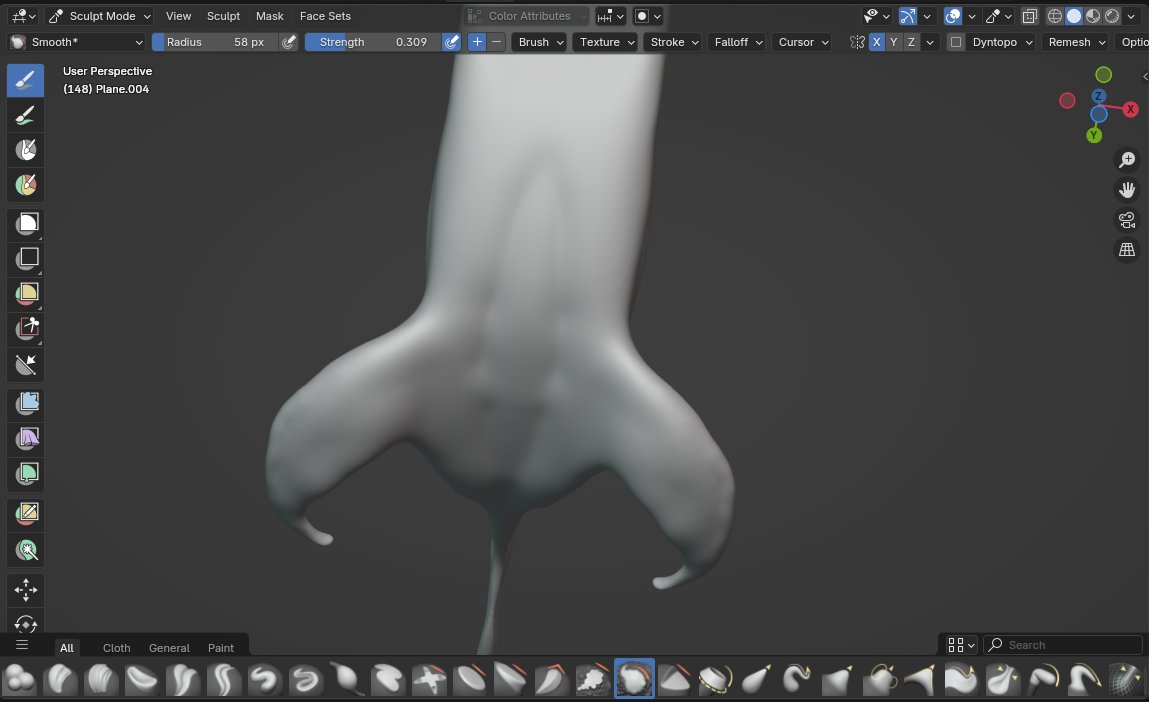Image resolution: width=1149 pixels, height=702 pixels.
Task: Click the plus button beside Strength
Action: pos(477,42)
